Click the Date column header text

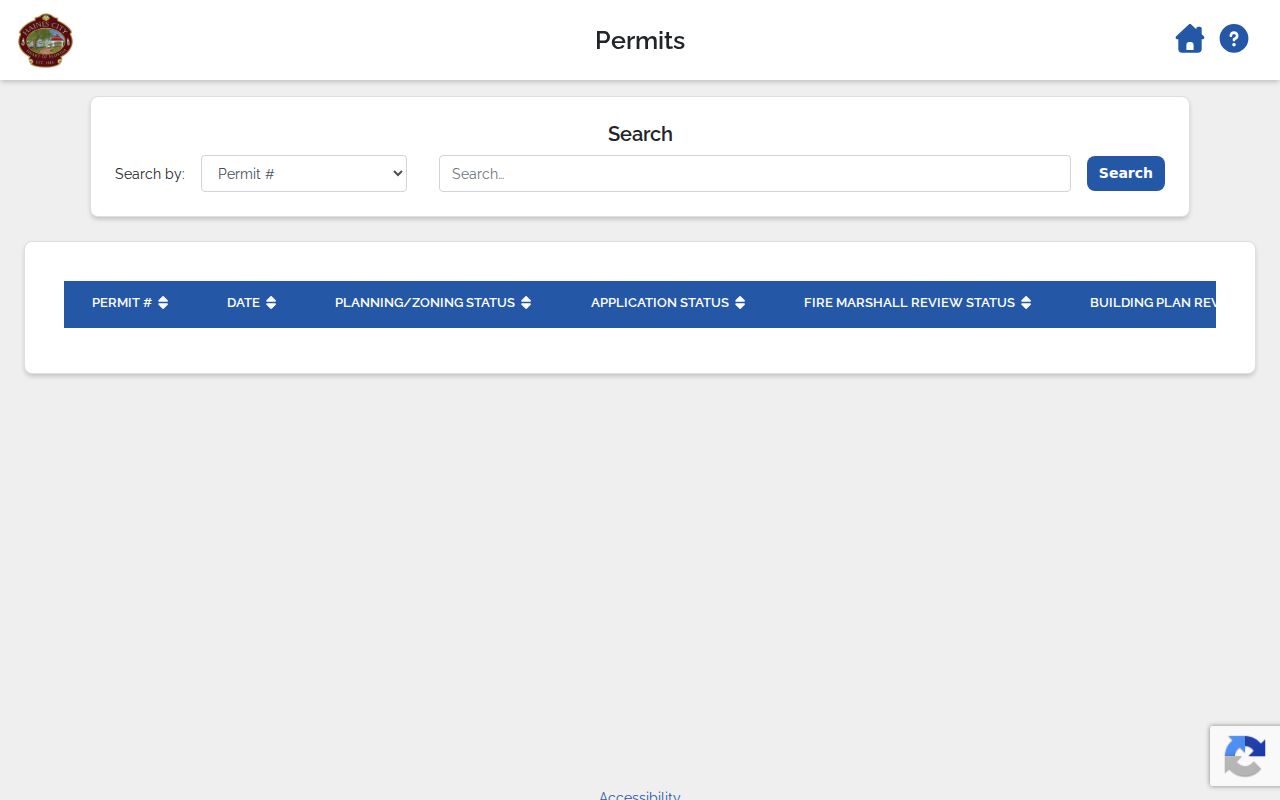pyautogui.click(x=243, y=303)
